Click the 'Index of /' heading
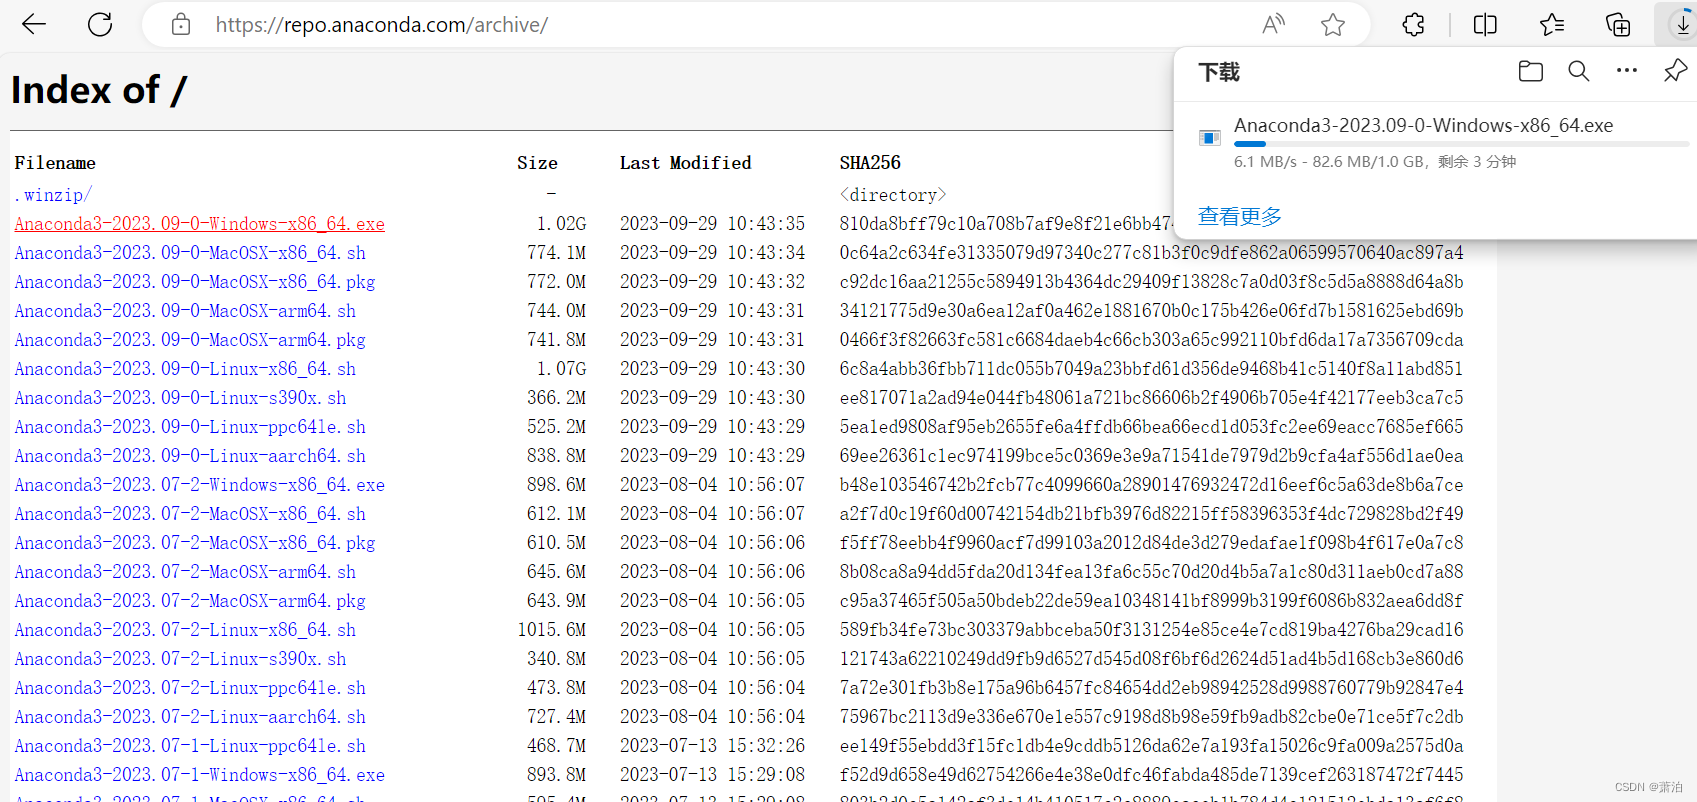The image size is (1697, 802). point(99,90)
